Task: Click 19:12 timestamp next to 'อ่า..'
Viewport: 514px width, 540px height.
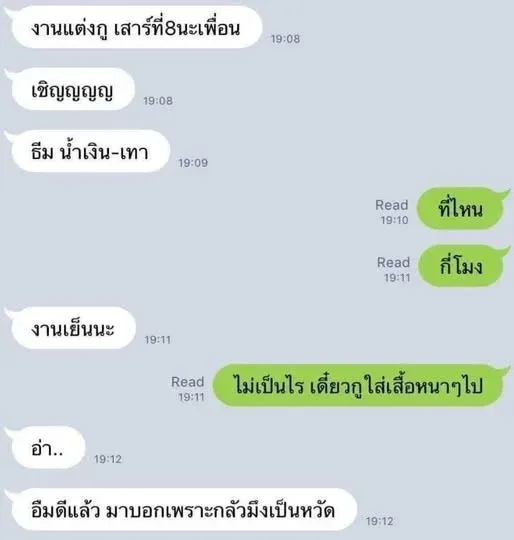Action: pos(108,459)
